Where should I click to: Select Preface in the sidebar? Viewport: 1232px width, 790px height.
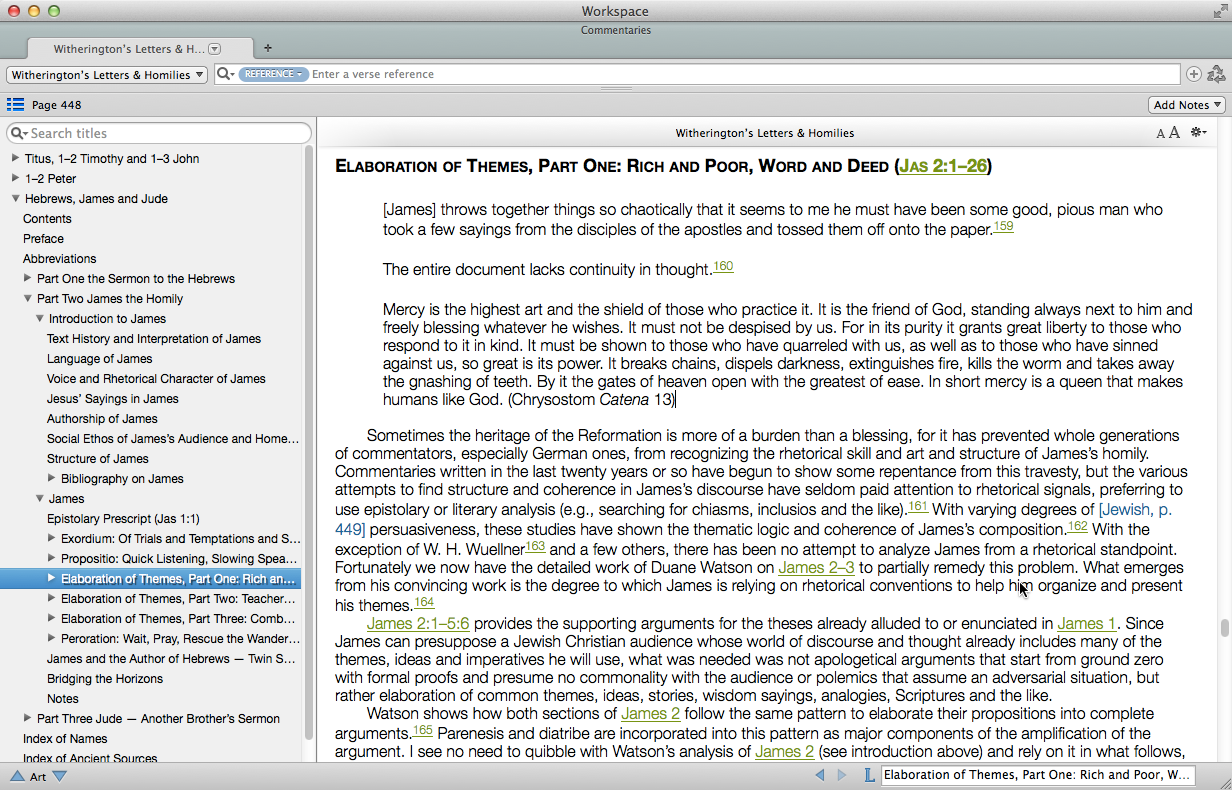point(44,239)
